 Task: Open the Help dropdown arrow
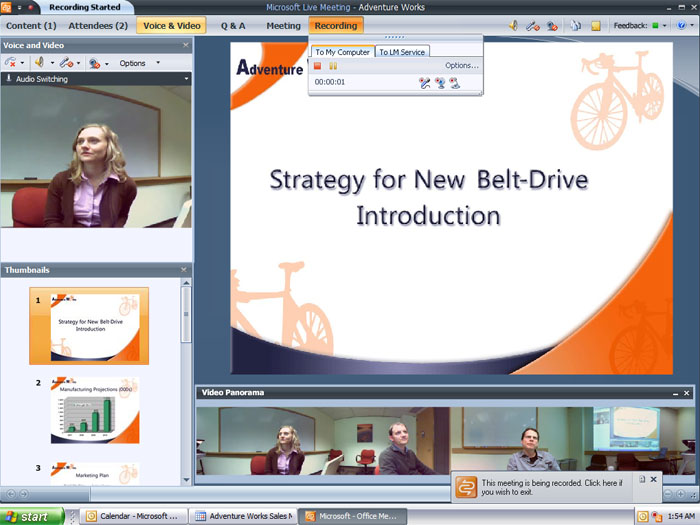point(692,25)
